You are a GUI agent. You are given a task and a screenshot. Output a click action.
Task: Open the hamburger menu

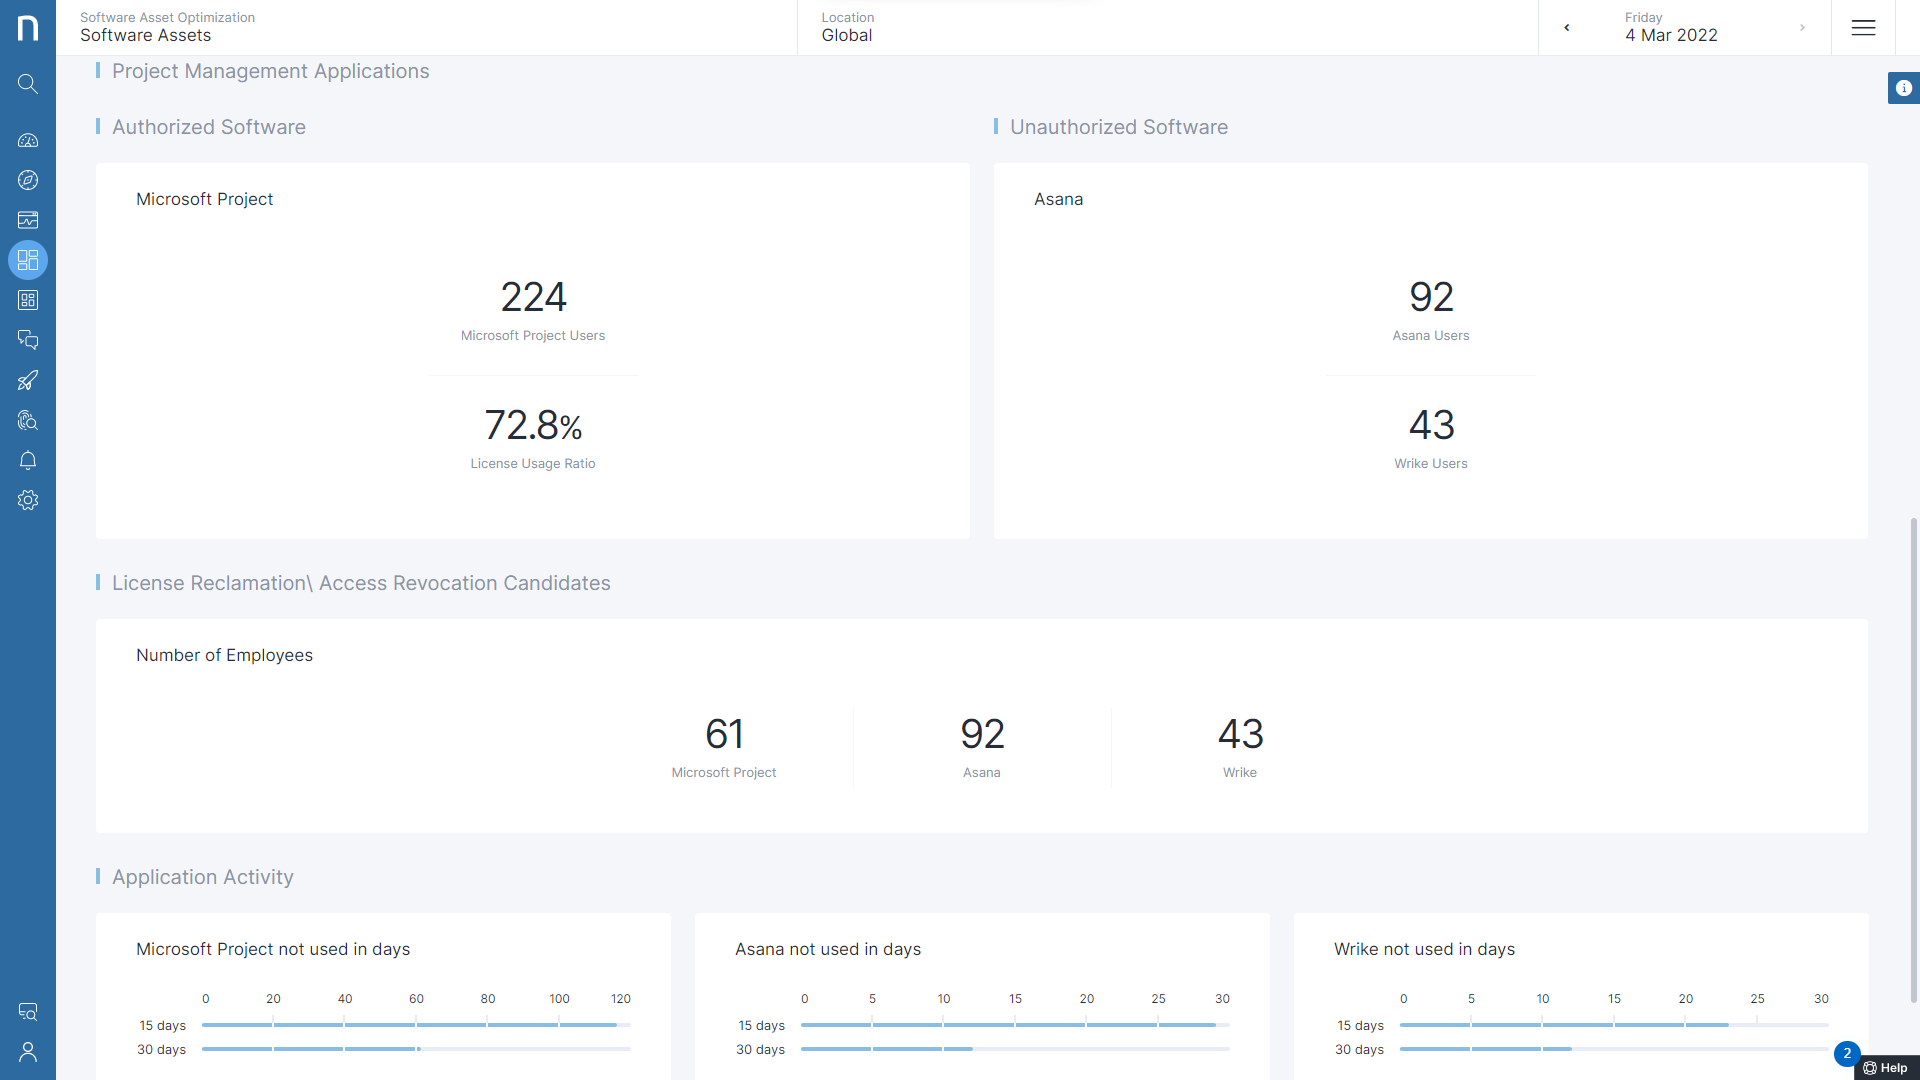pos(1863,28)
